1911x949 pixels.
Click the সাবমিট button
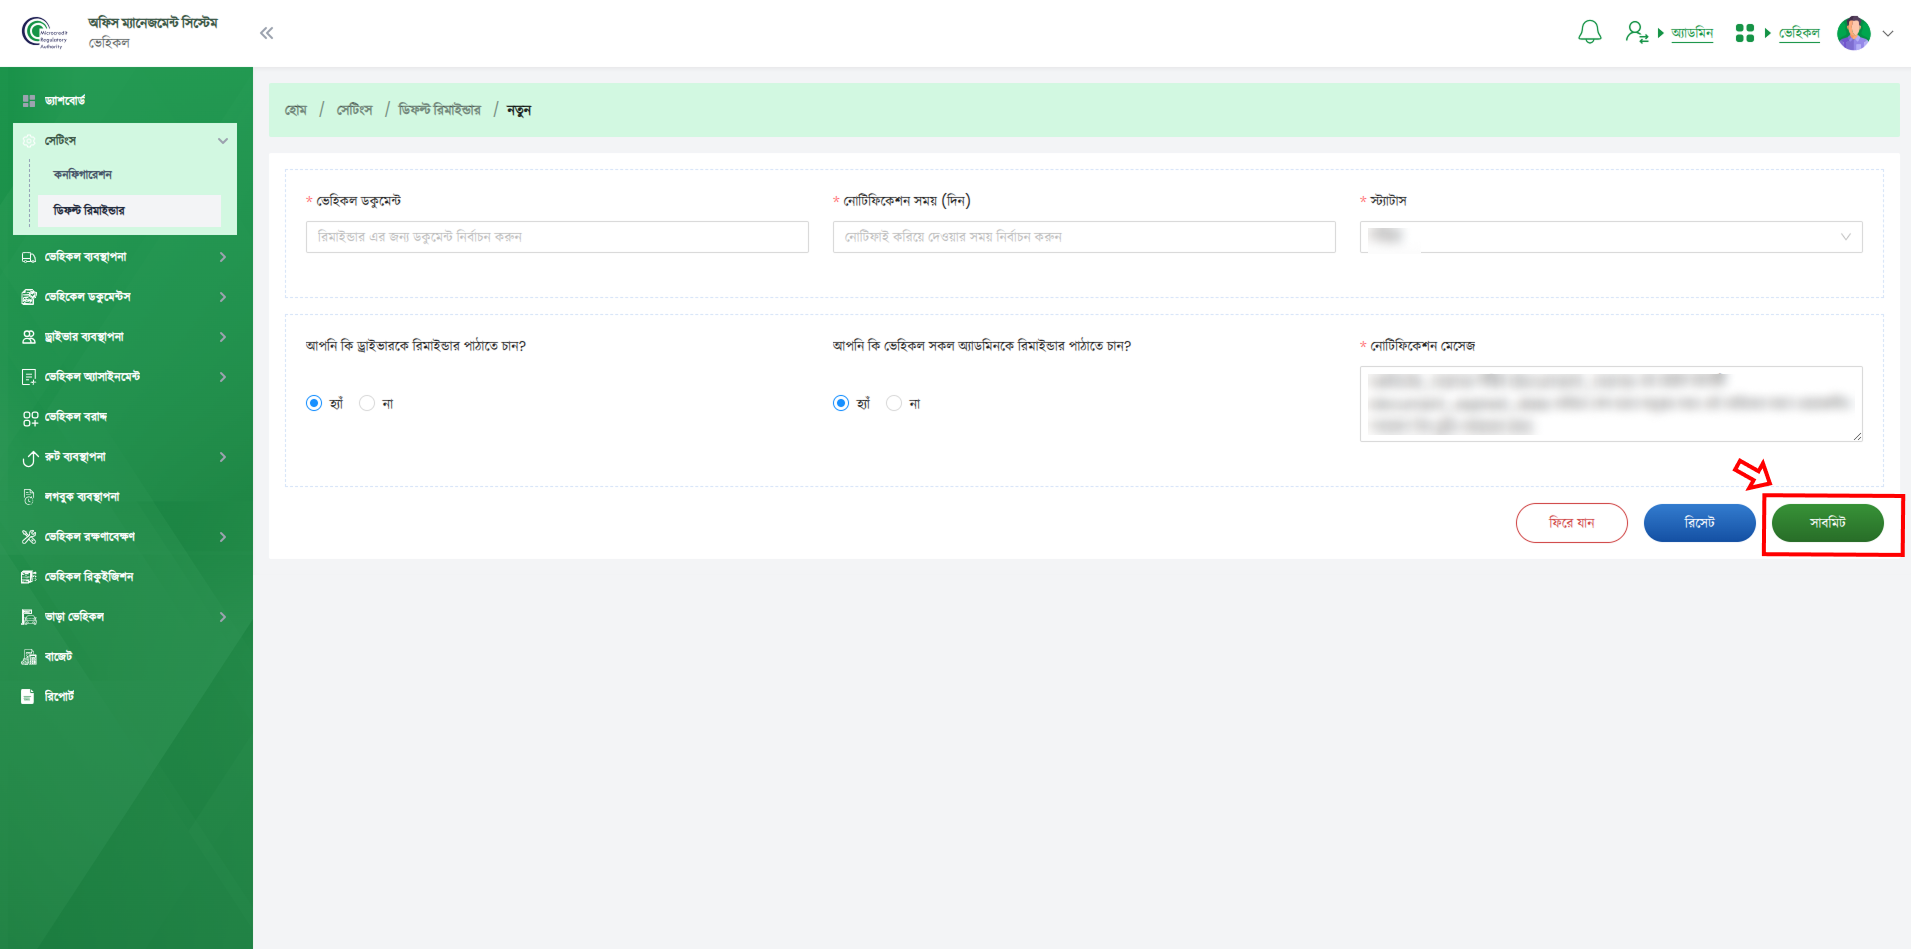(1827, 523)
